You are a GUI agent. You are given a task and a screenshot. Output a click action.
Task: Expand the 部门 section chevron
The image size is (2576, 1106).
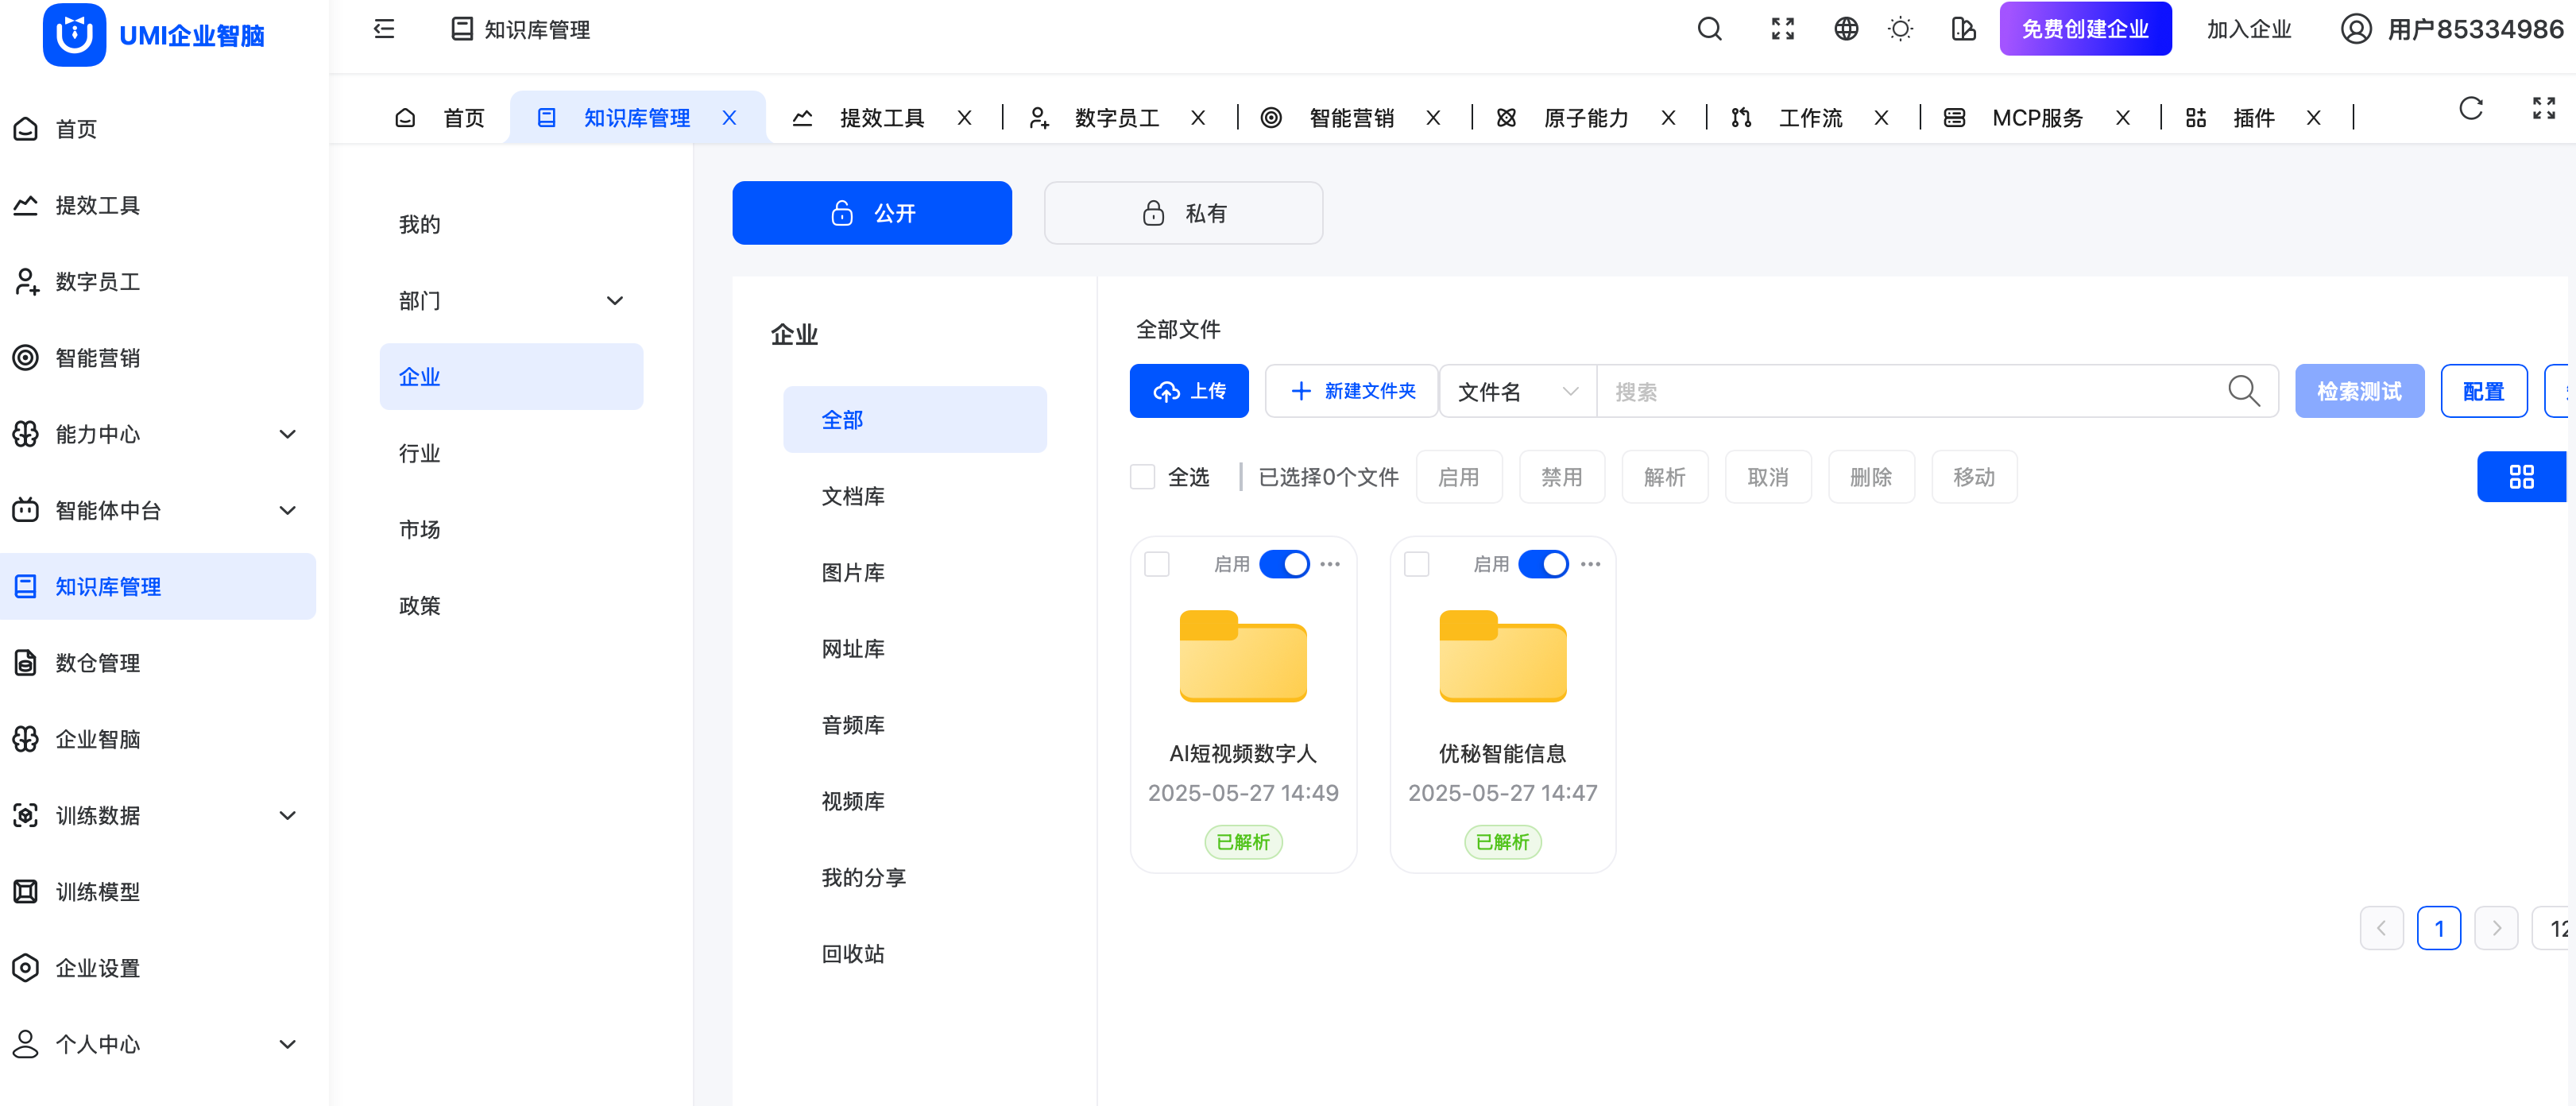pos(614,301)
